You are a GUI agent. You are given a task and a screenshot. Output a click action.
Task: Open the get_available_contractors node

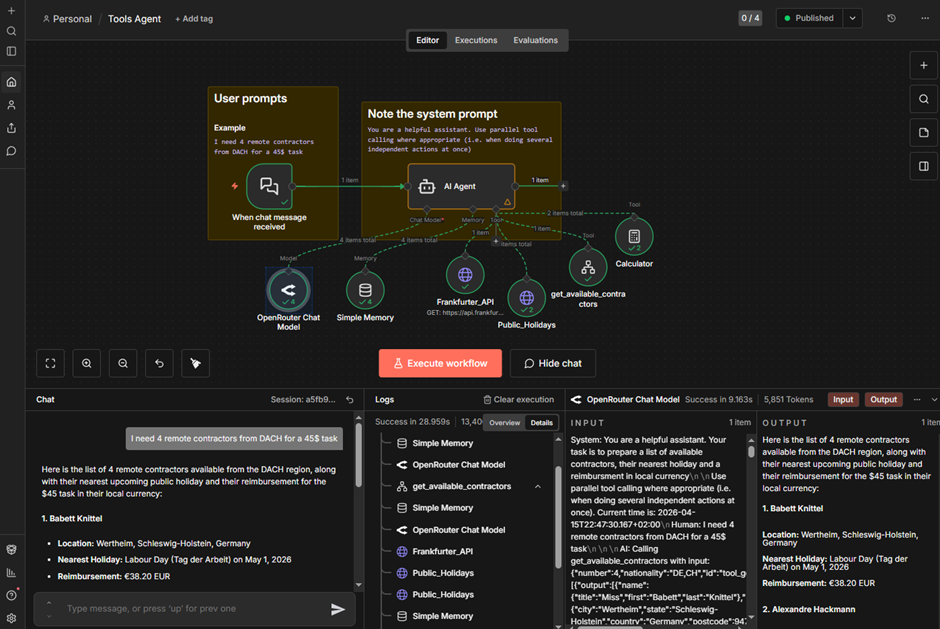pyautogui.click(x=588, y=266)
